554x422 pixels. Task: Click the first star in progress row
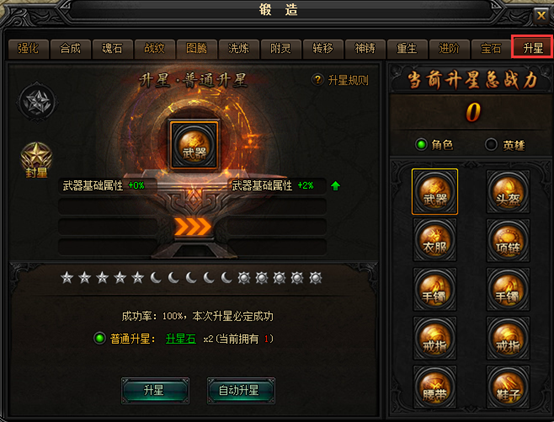pos(67,278)
